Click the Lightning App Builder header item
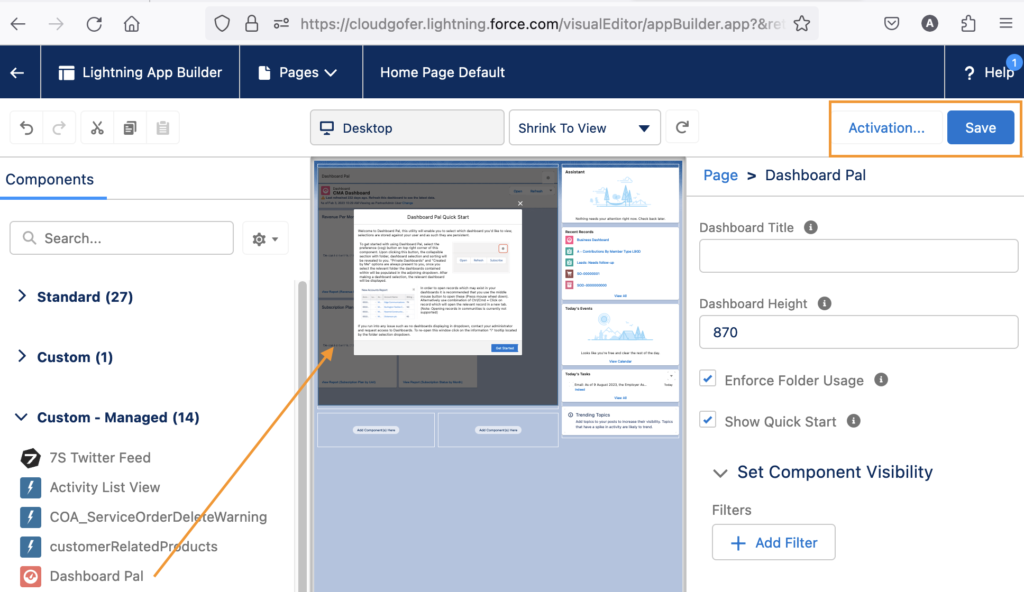Image resolution: width=1024 pixels, height=592 pixels. (140, 73)
